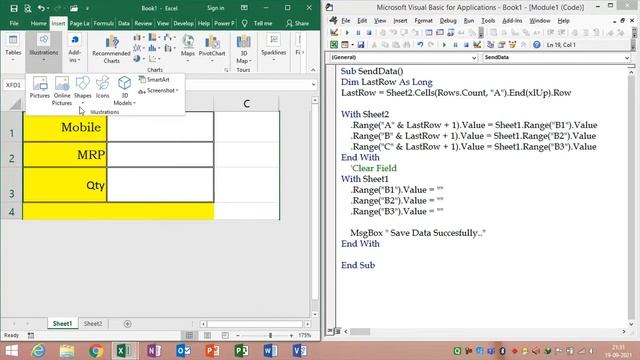This screenshot has width=640, height=360.
Task: Click Print Preview icon in Quick Access
Action: click(27, 8)
